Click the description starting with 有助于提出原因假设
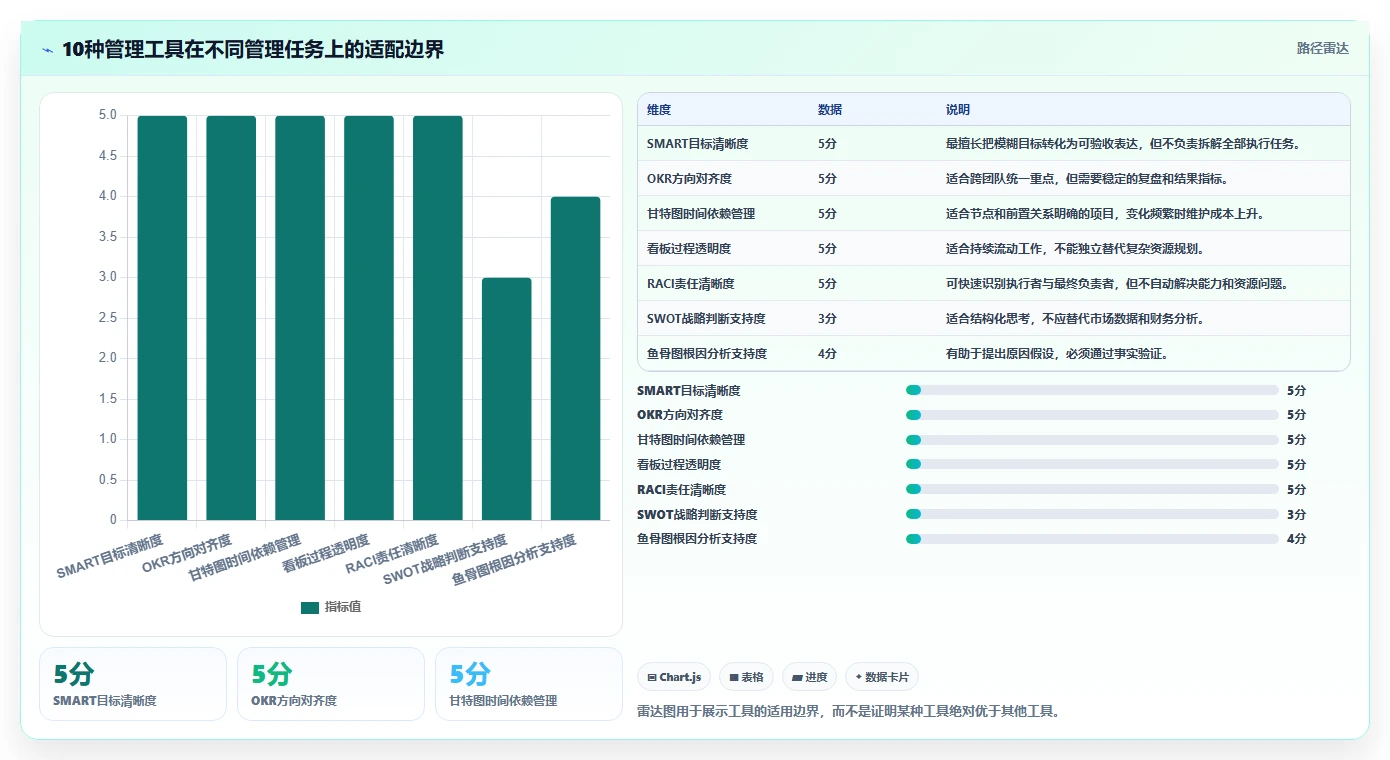Screen dimensions: 1390x760 (x=1057, y=354)
